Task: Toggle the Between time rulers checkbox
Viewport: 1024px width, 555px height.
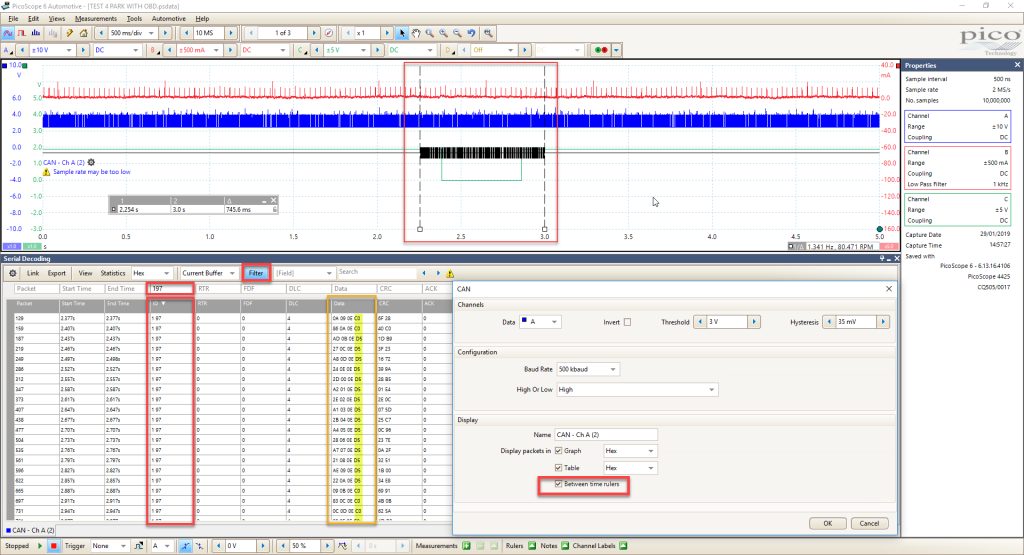Action: 558,484
